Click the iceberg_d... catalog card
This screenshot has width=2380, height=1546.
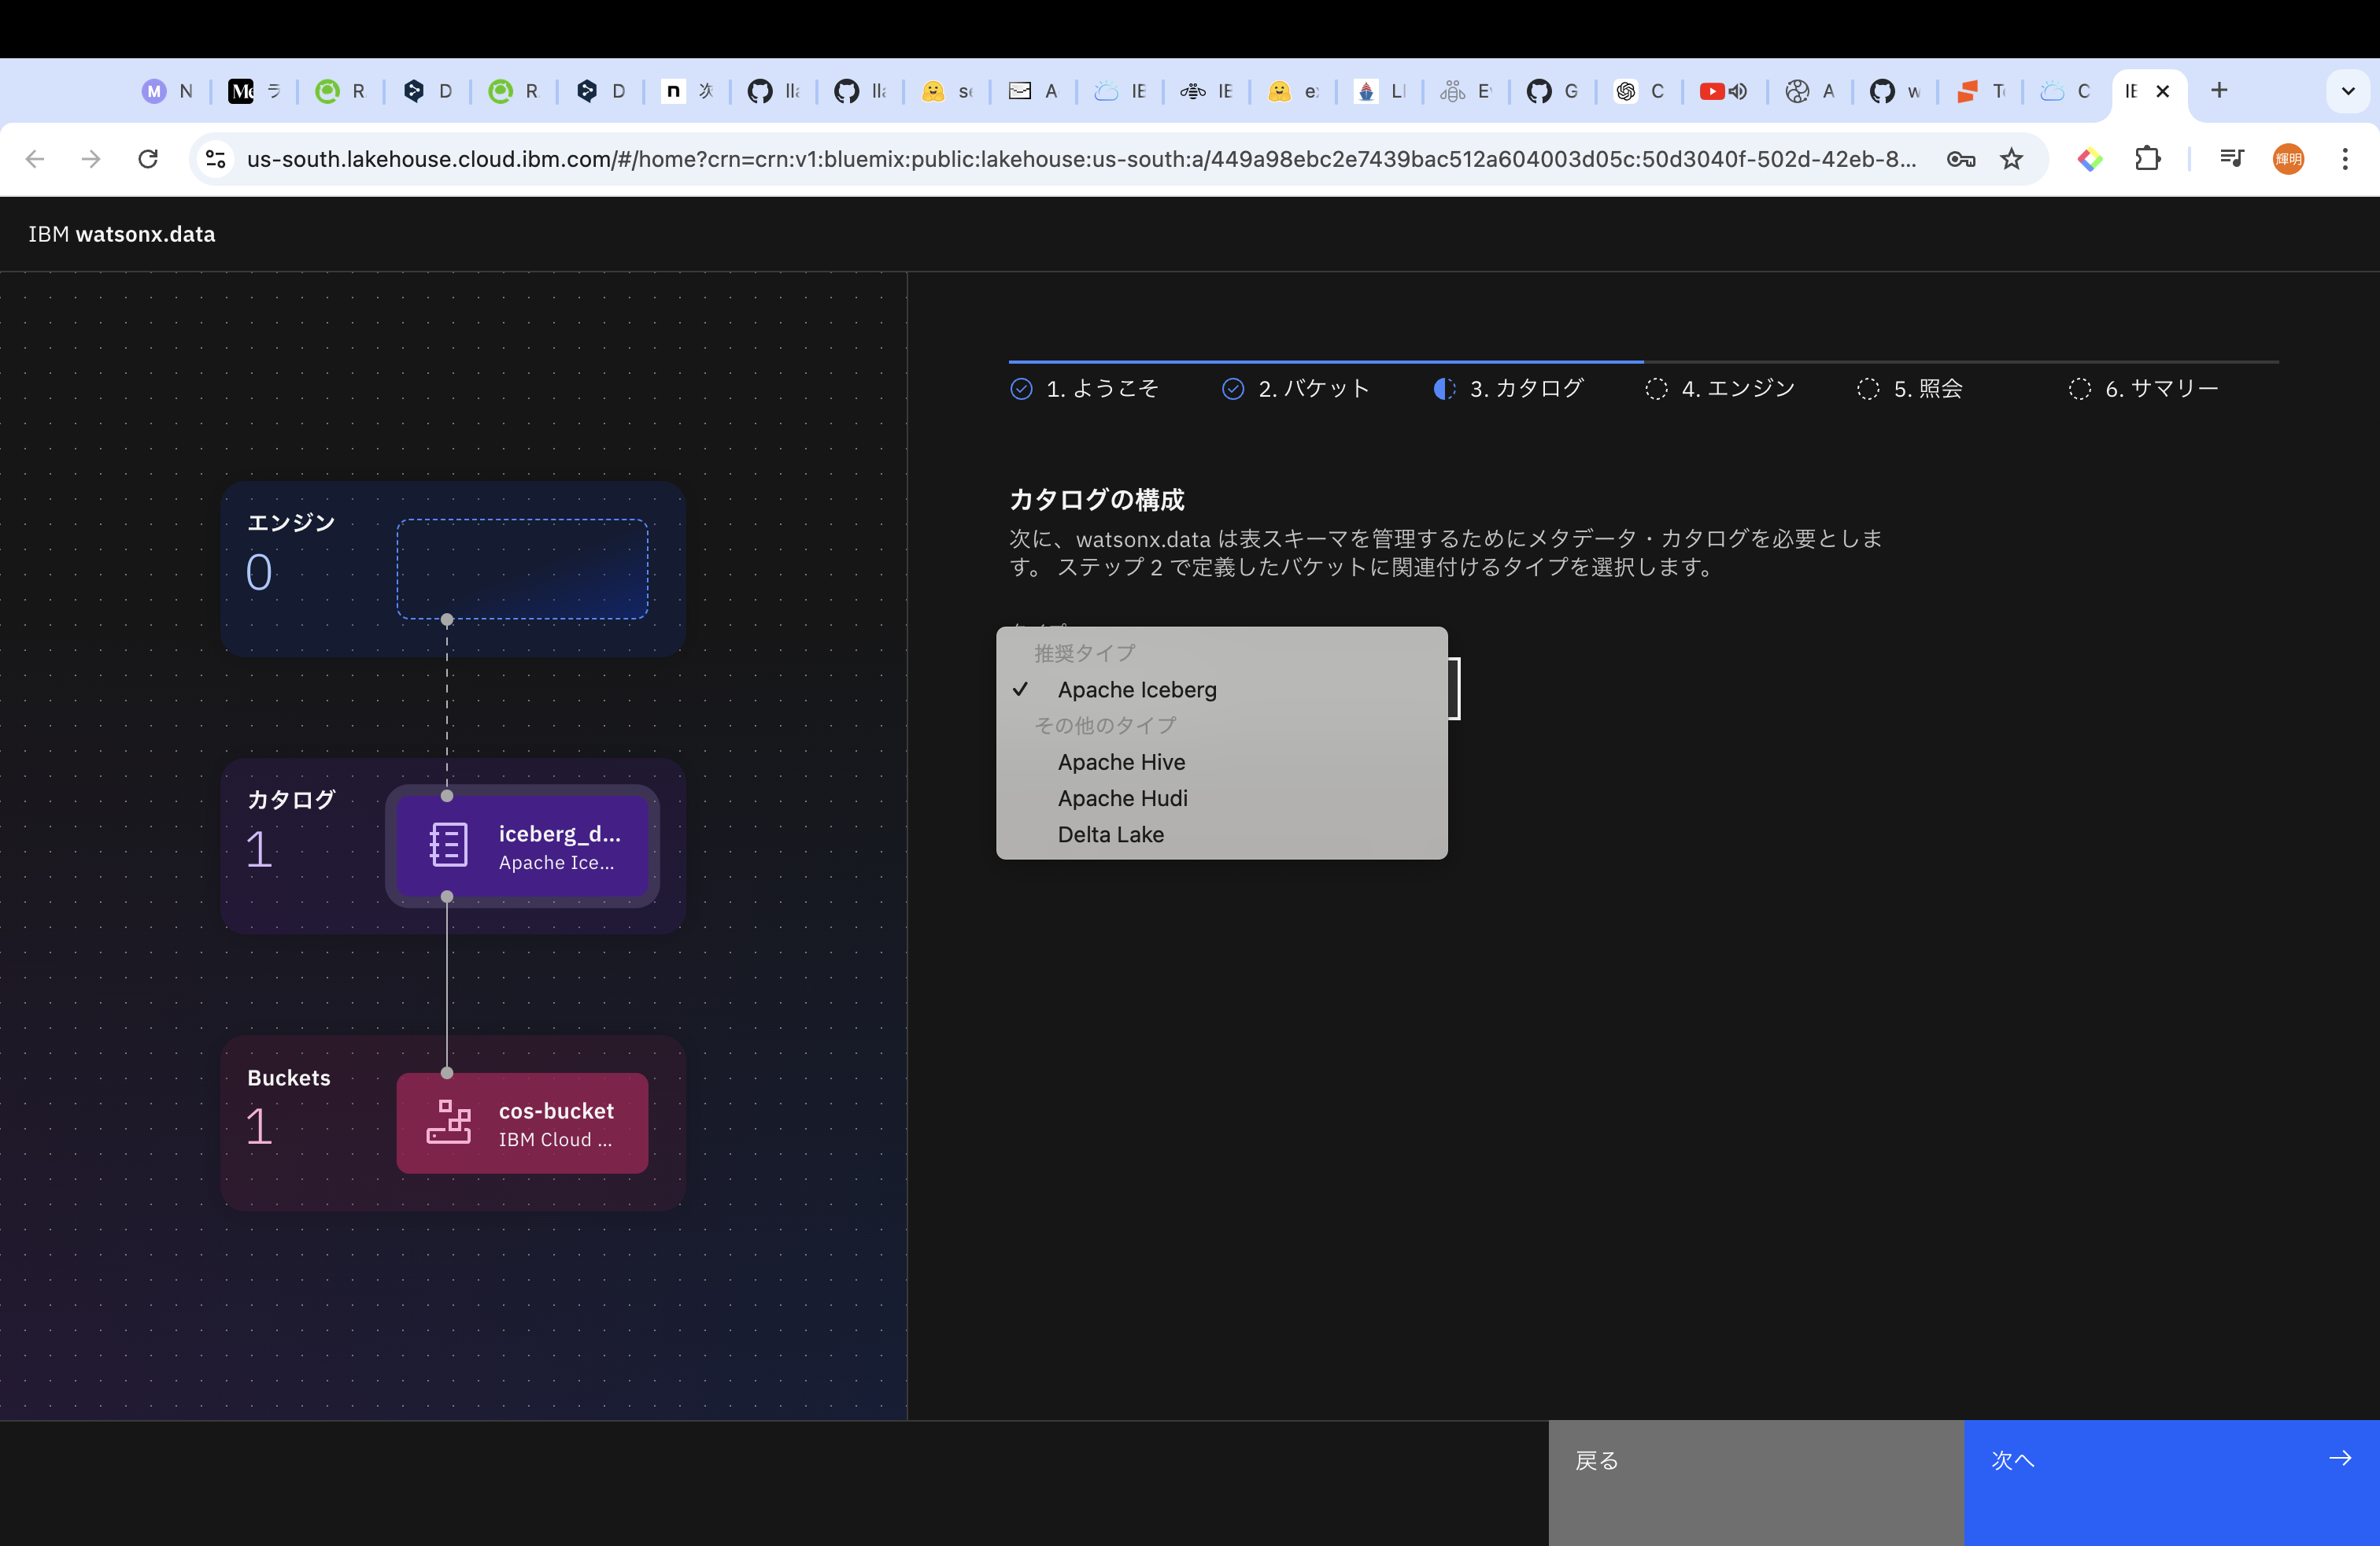coord(522,846)
